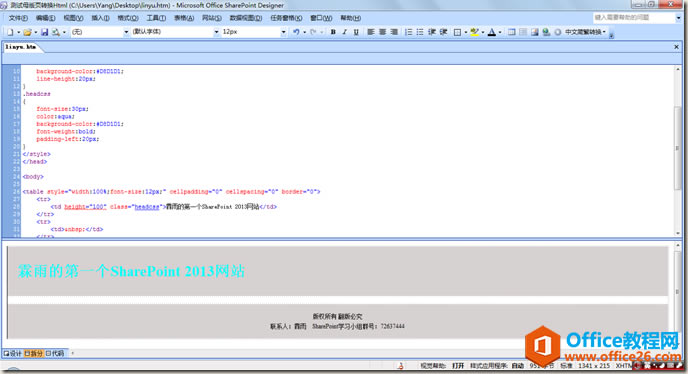Apply bulleted list formatting
This screenshot has width=688, height=374.
tap(420, 32)
